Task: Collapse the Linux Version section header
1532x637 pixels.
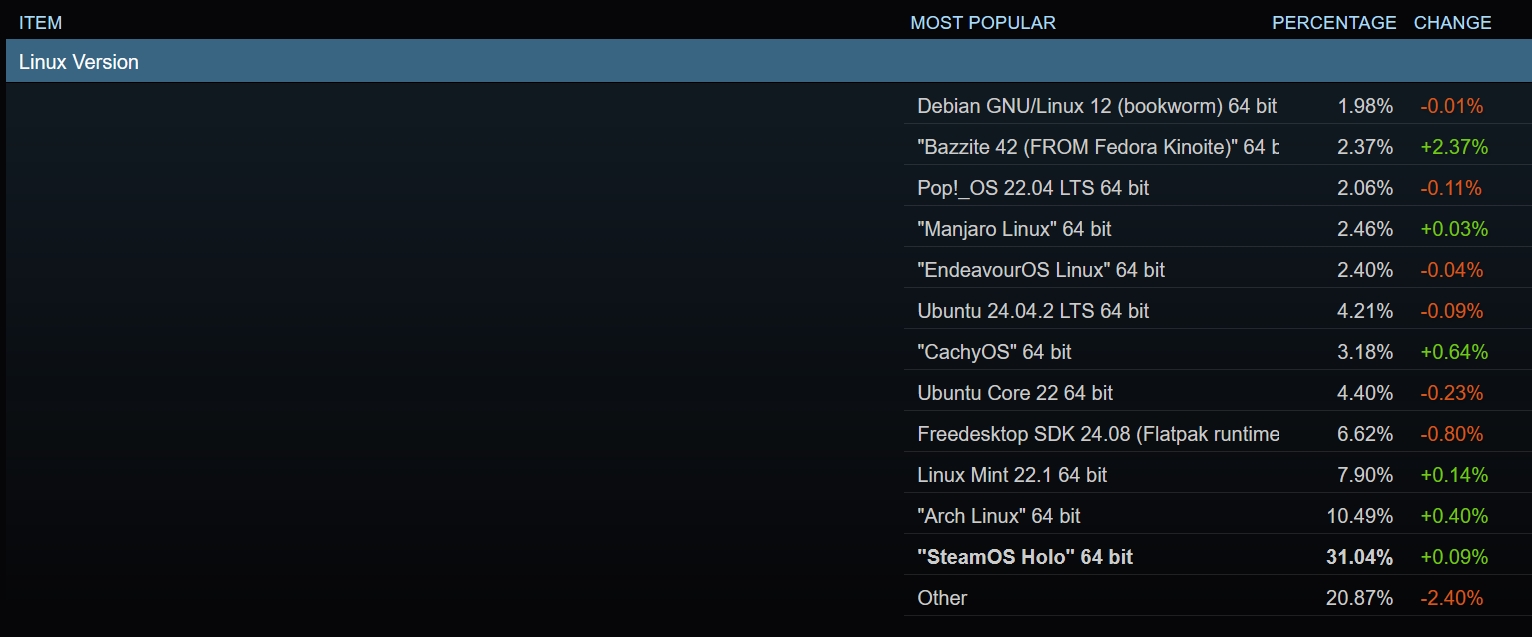Action: point(768,61)
